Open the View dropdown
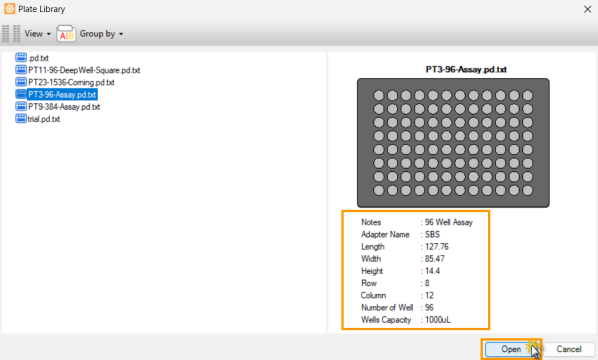 click(x=37, y=34)
